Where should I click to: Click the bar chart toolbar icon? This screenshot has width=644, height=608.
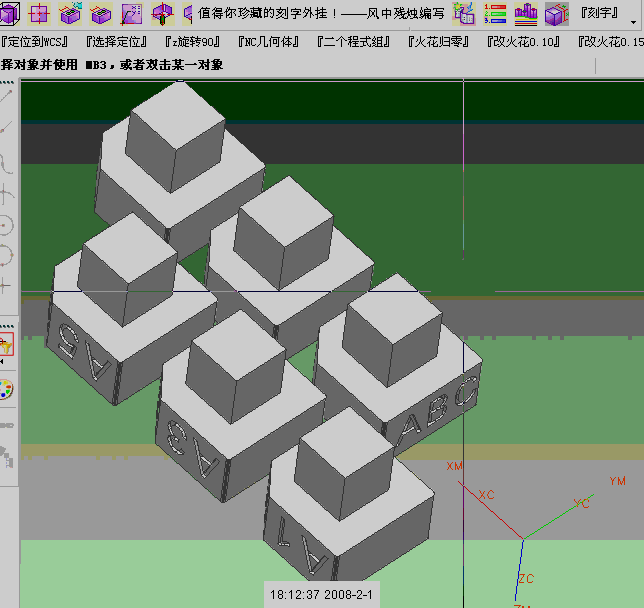526,14
